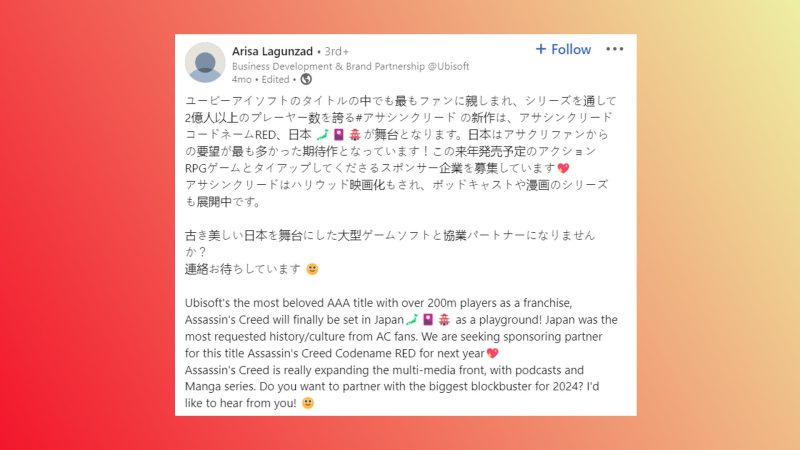Click smiley emoji after 'hear from you!'
The height and width of the screenshot is (450, 800).
(x=308, y=403)
